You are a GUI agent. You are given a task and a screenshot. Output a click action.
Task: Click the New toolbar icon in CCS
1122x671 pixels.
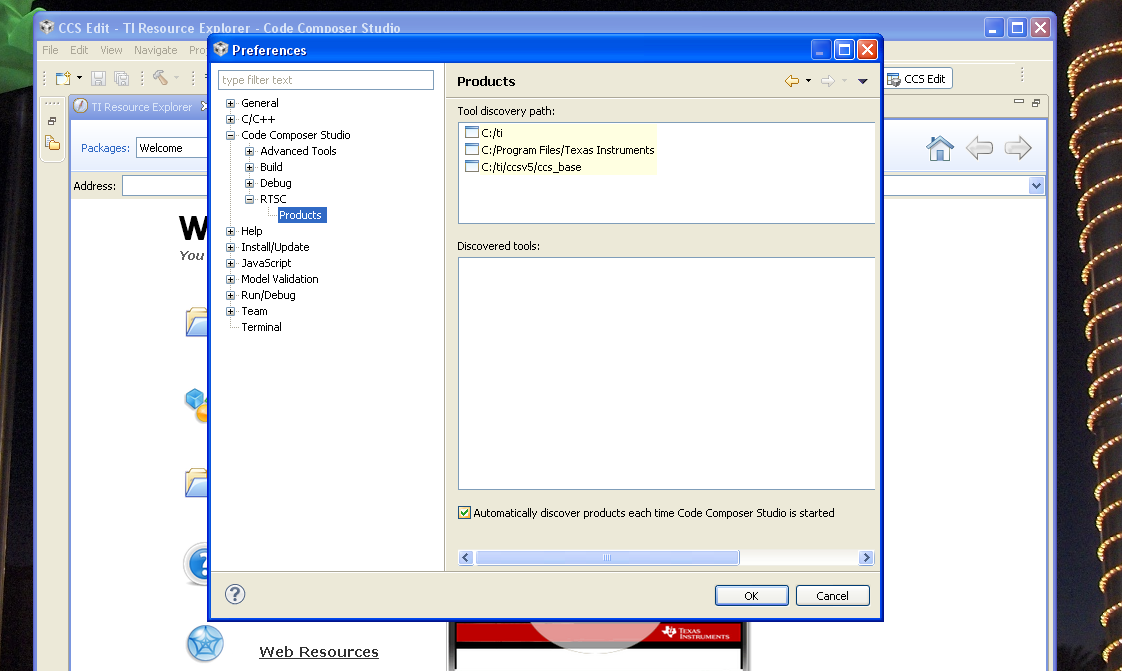pyautogui.click(x=64, y=78)
